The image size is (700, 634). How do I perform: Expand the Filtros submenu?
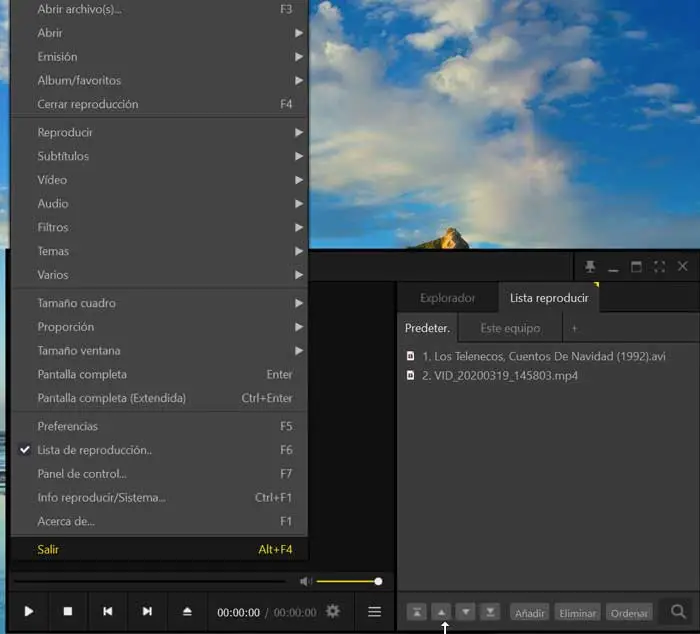click(159, 227)
